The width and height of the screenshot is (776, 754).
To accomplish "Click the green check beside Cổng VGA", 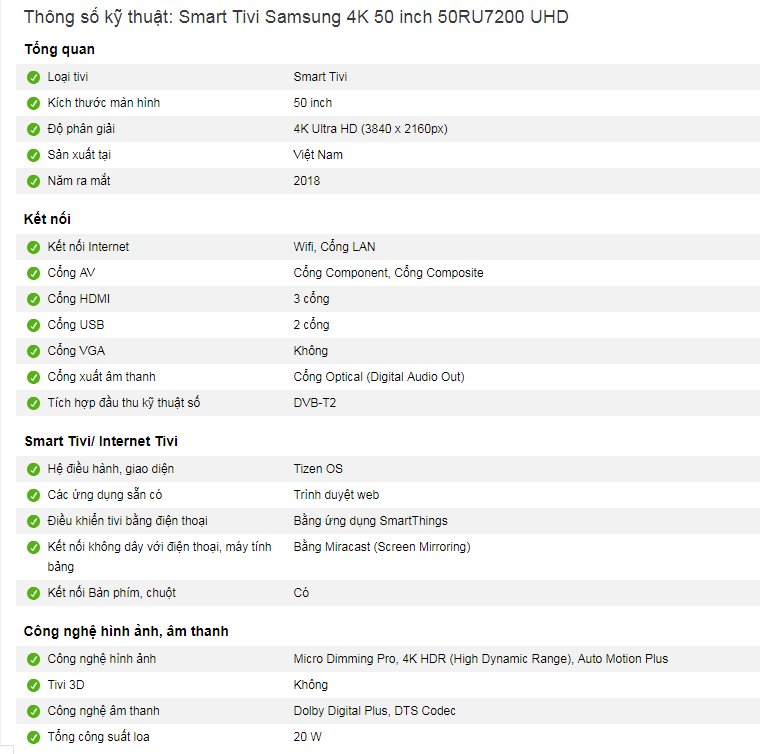I will coord(34,351).
